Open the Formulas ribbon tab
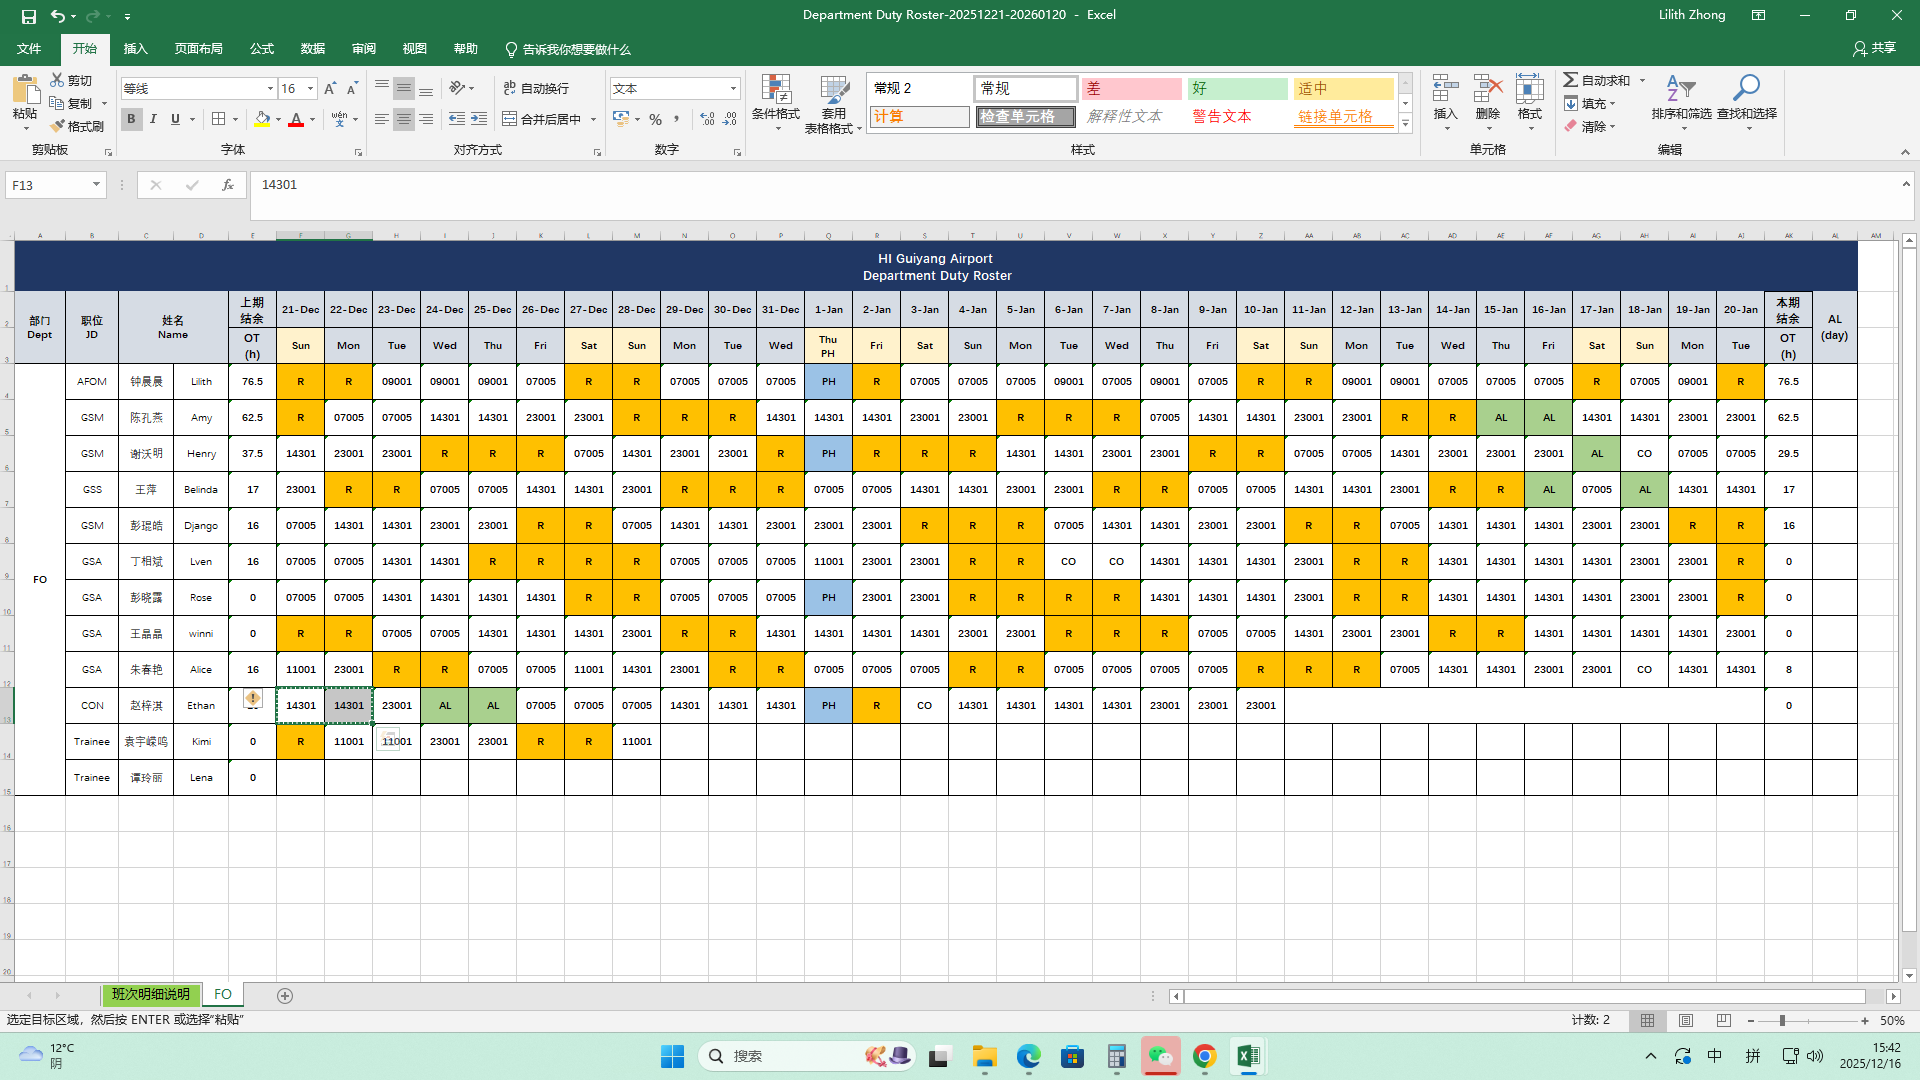The image size is (1920, 1080). [262, 49]
